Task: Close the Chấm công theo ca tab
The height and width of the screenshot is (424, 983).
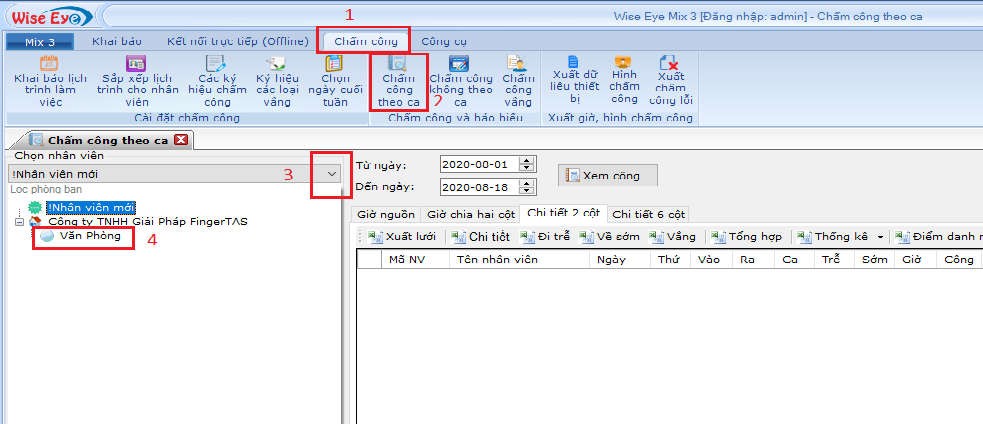Action: [180, 140]
